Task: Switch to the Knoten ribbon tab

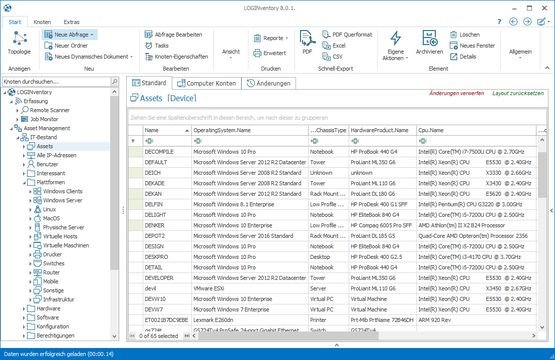Action: coord(42,22)
